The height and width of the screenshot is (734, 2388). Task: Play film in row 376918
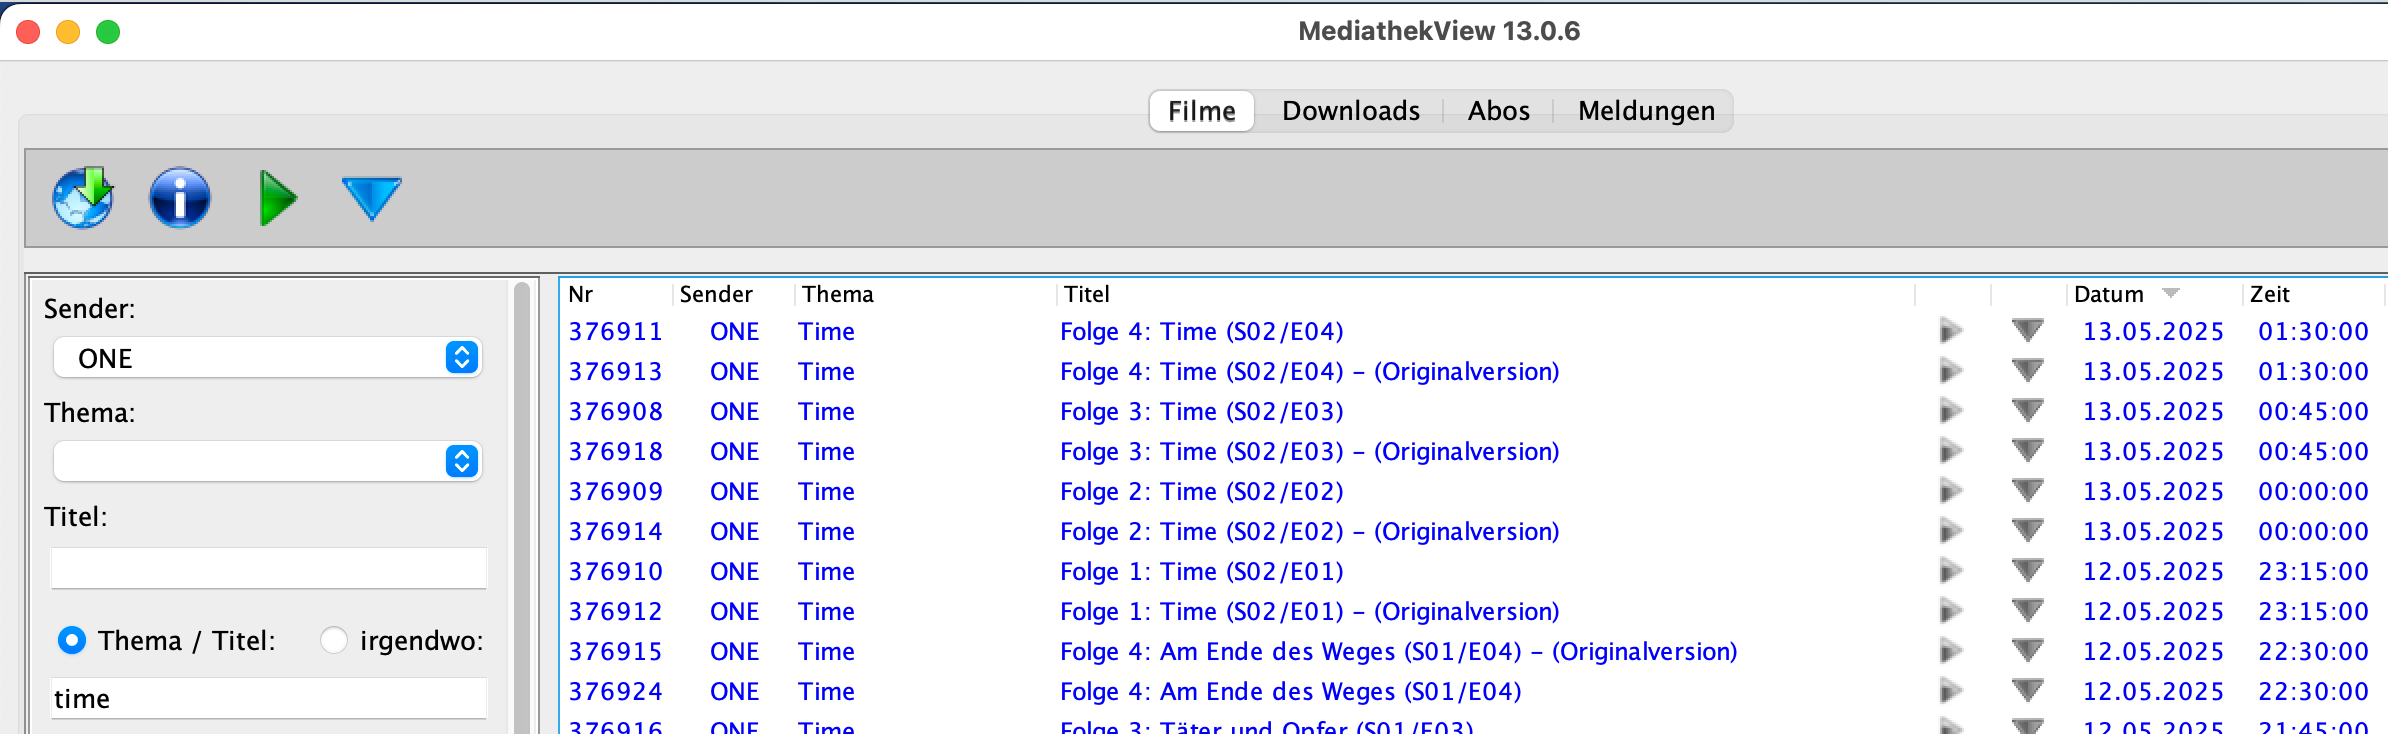1950,451
